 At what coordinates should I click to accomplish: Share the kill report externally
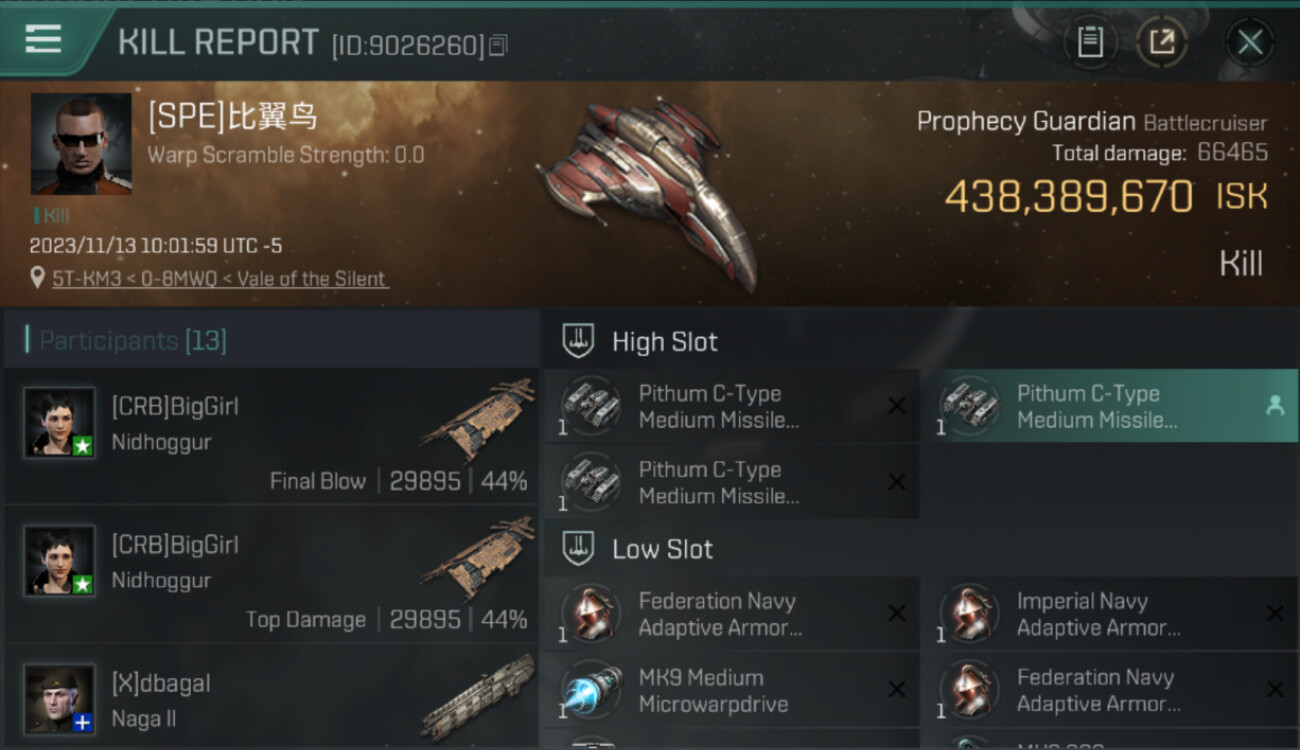(x=1162, y=42)
